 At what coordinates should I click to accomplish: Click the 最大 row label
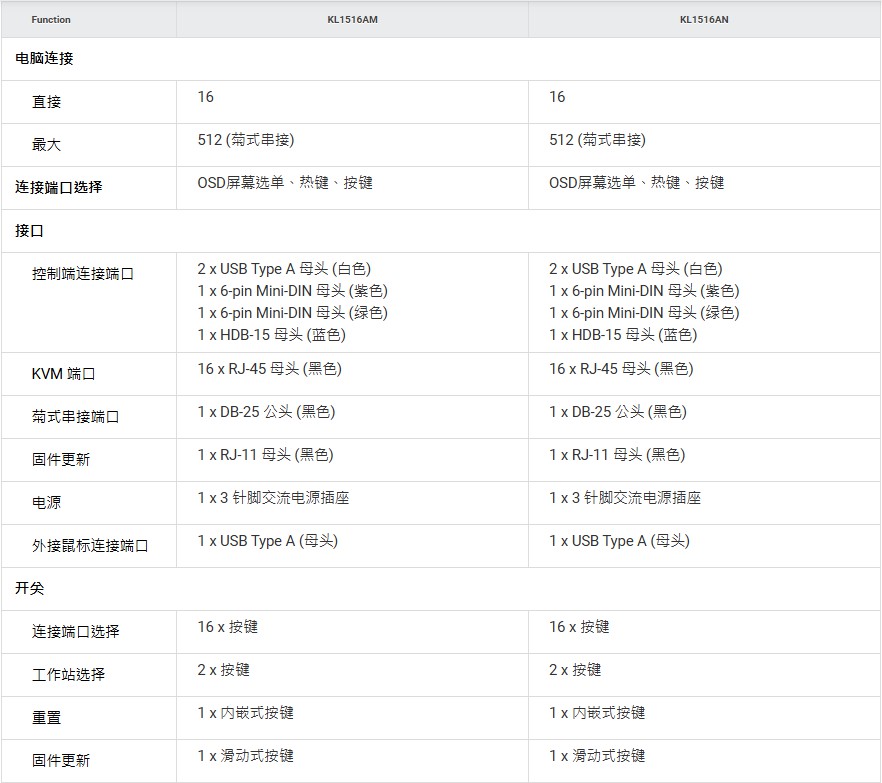point(46,145)
